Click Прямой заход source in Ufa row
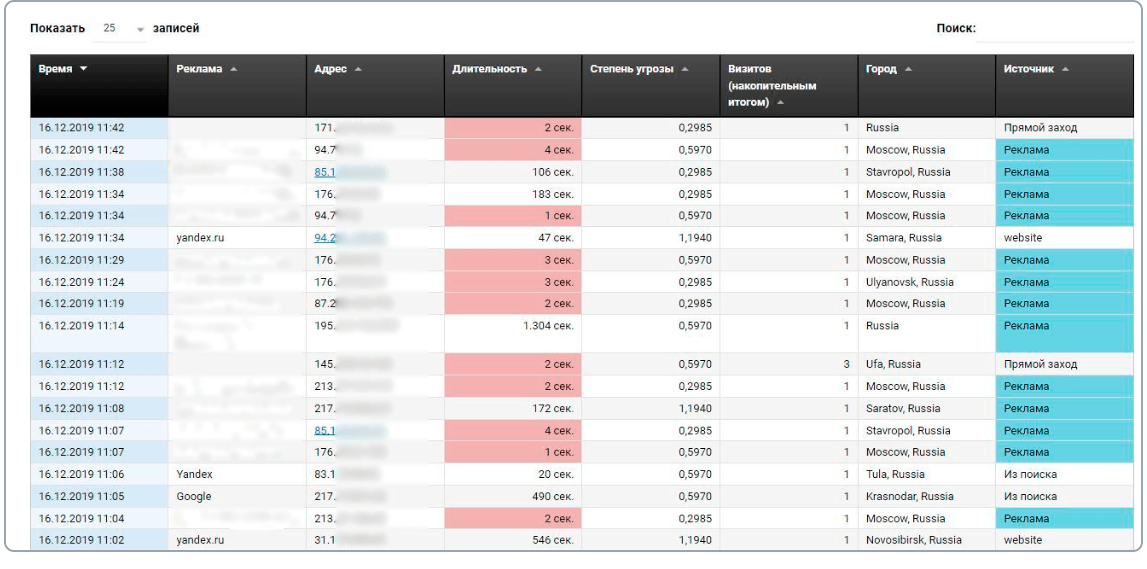1147x569 pixels. click(x=1040, y=365)
